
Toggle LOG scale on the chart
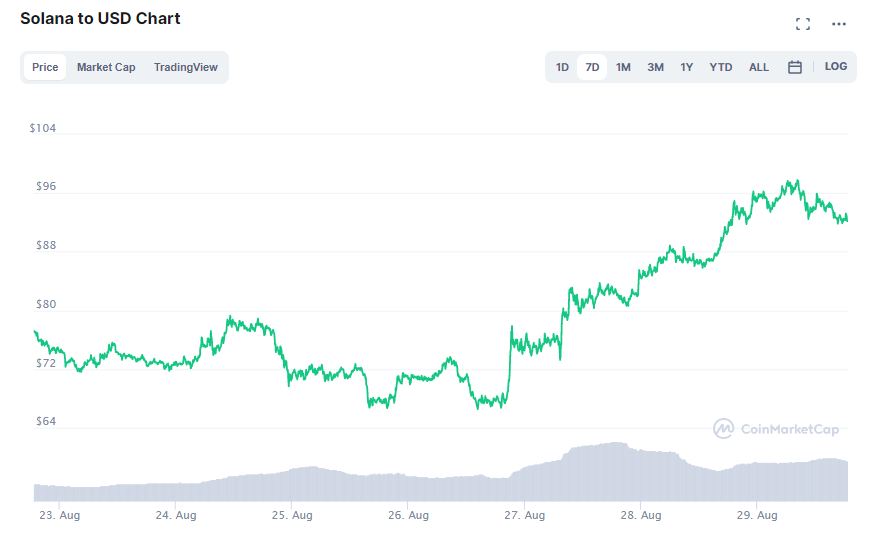(x=836, y=67)
